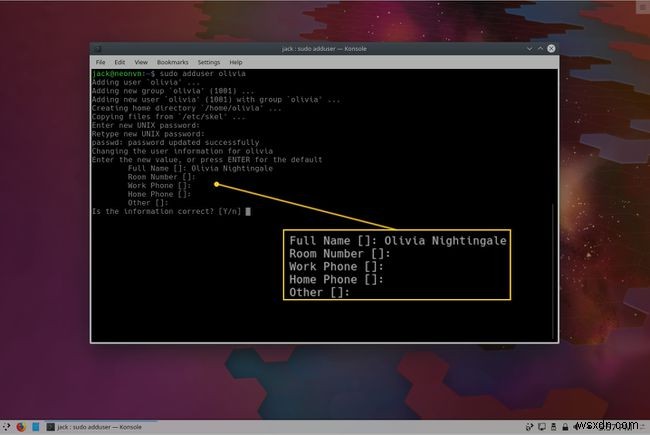650x435 pixels.
Task: Click the 'Full Name []: Olivia Nightingale' terminal line
Action: [200, 168]
